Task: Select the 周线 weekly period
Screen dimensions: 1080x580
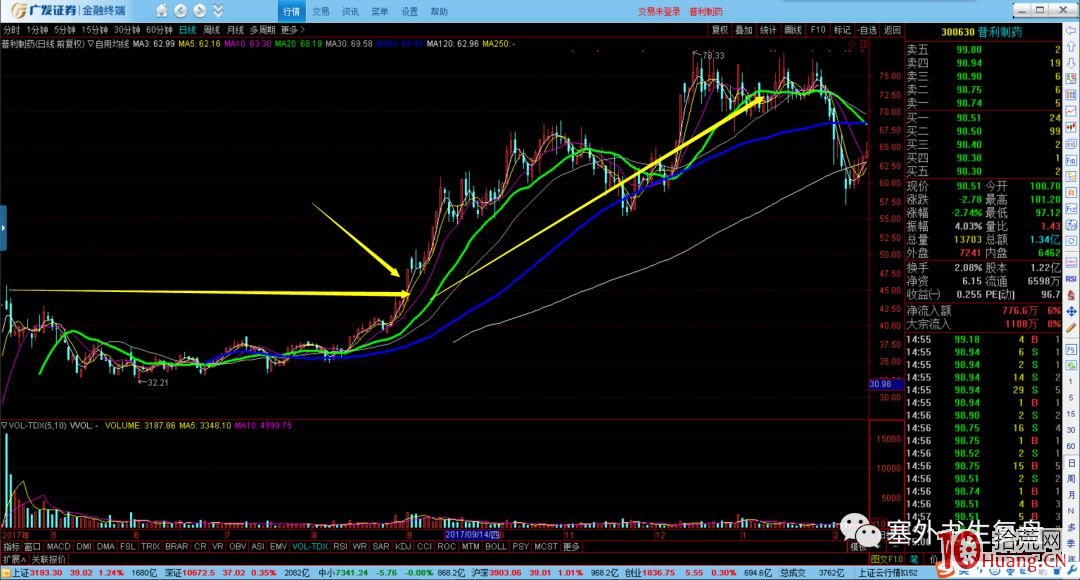Action: (x=211, y=30)
